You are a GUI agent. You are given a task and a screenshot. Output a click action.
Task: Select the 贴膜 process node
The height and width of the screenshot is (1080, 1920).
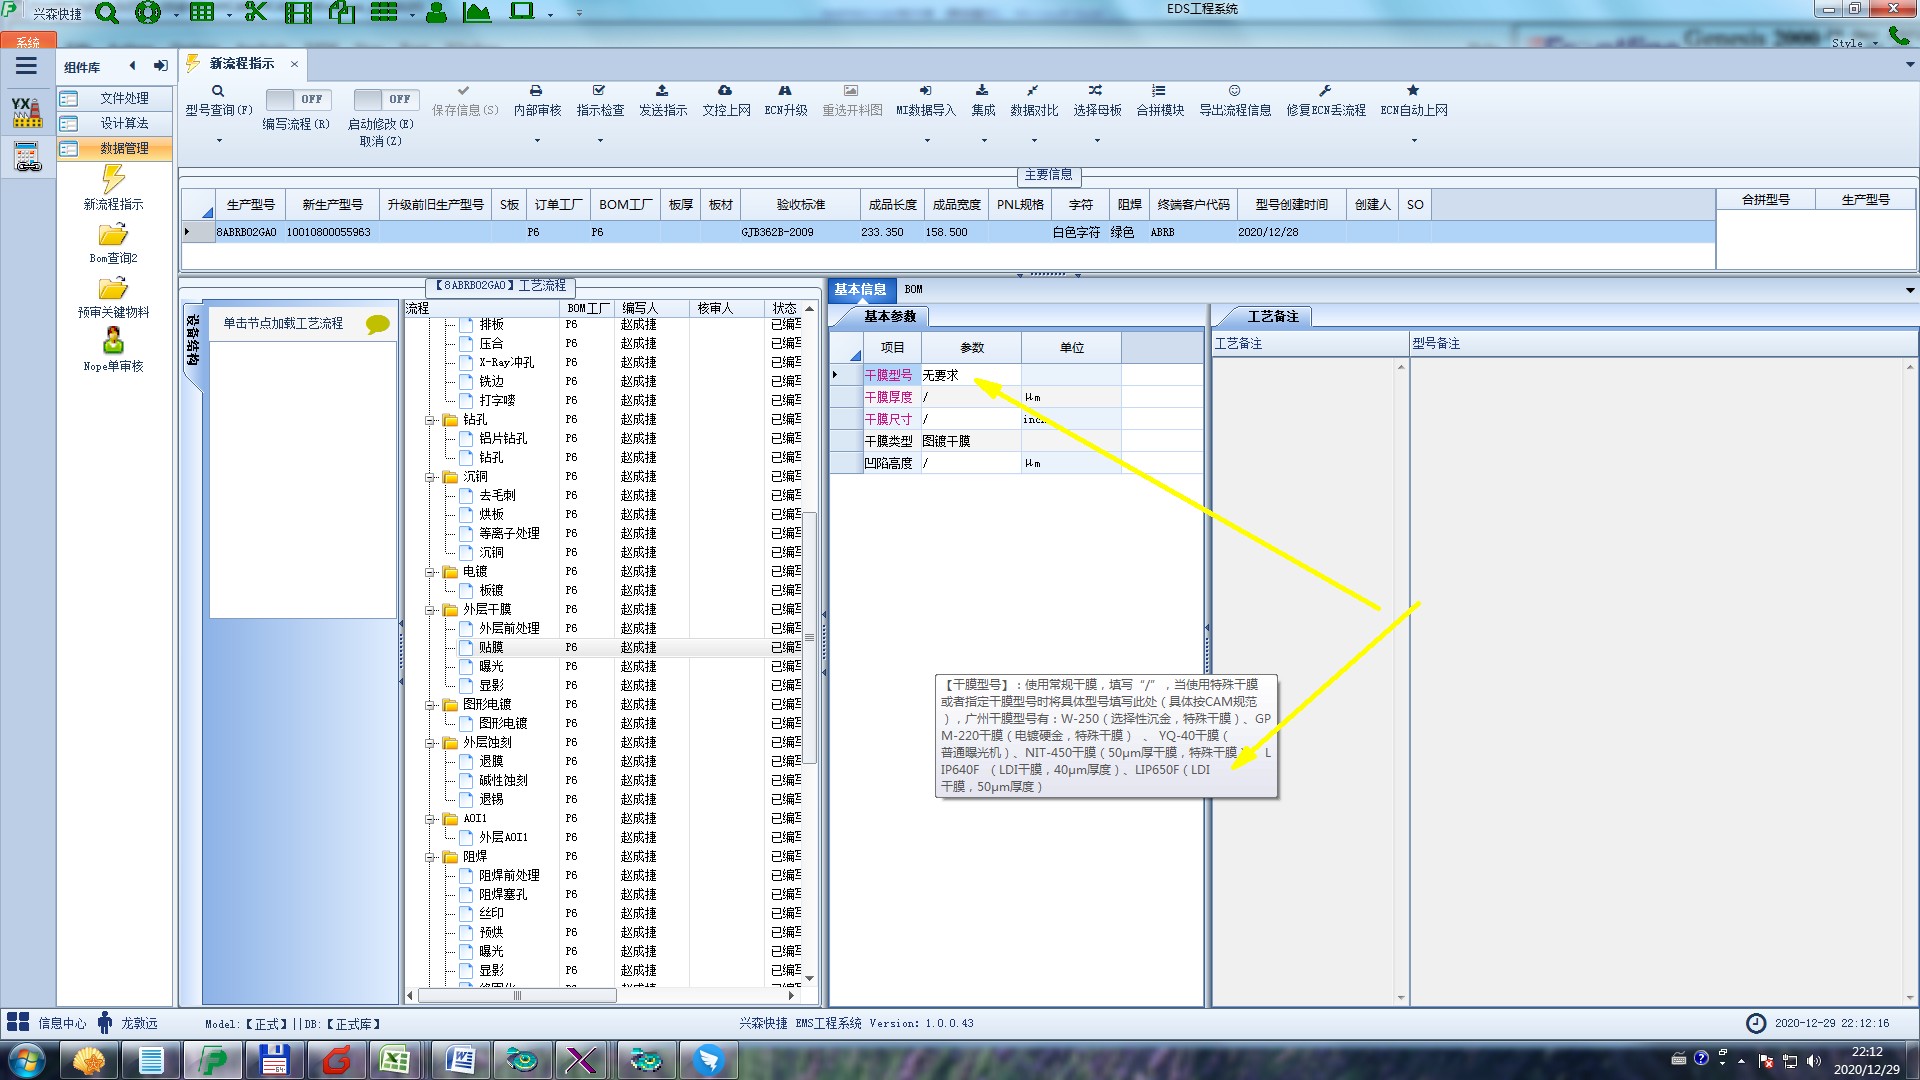[x=491, y=647]
